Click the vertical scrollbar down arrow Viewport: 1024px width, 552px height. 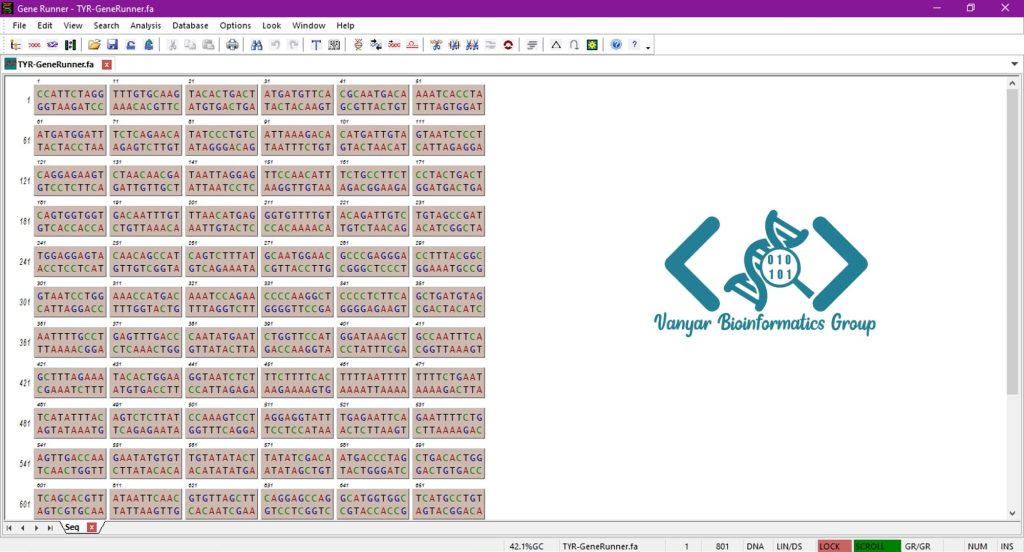click(x=1012, y=513)
